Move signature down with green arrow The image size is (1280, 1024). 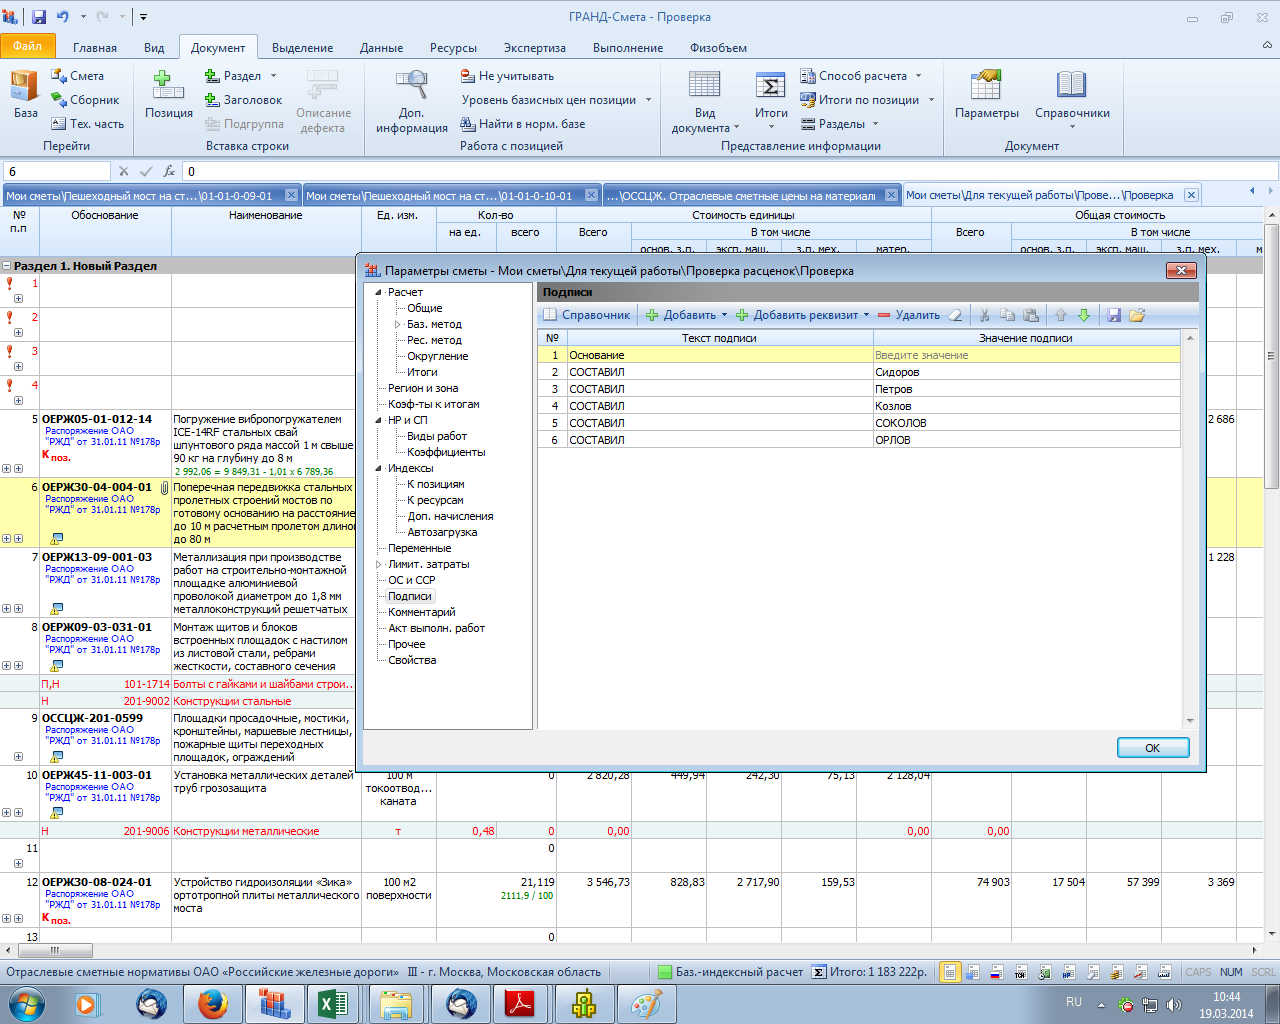click(x=1084, y=315)
